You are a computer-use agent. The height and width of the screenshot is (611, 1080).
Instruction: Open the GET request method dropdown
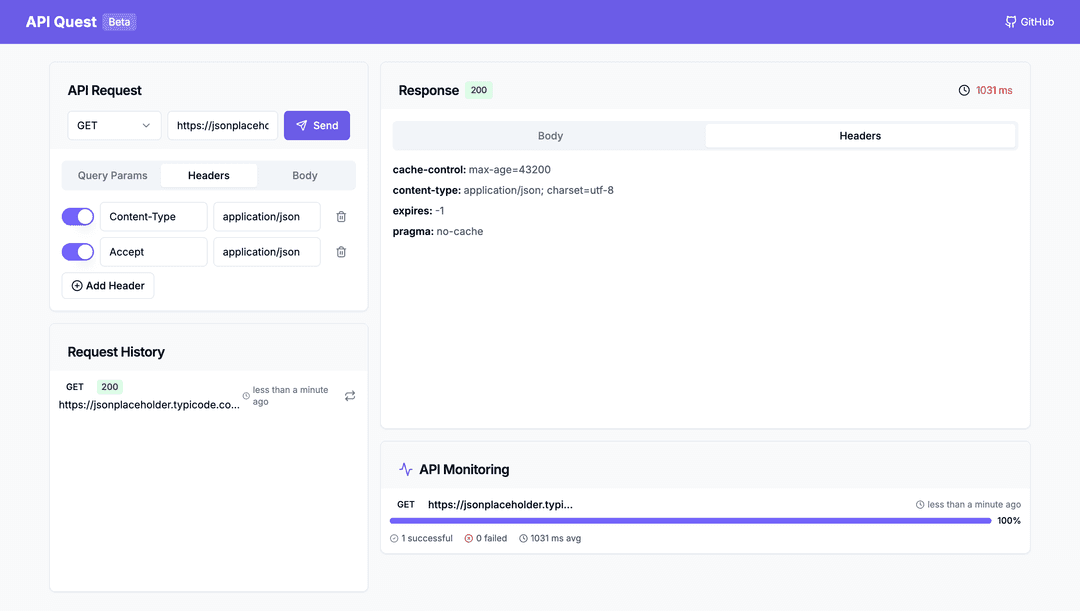click(x=114, y=125)
